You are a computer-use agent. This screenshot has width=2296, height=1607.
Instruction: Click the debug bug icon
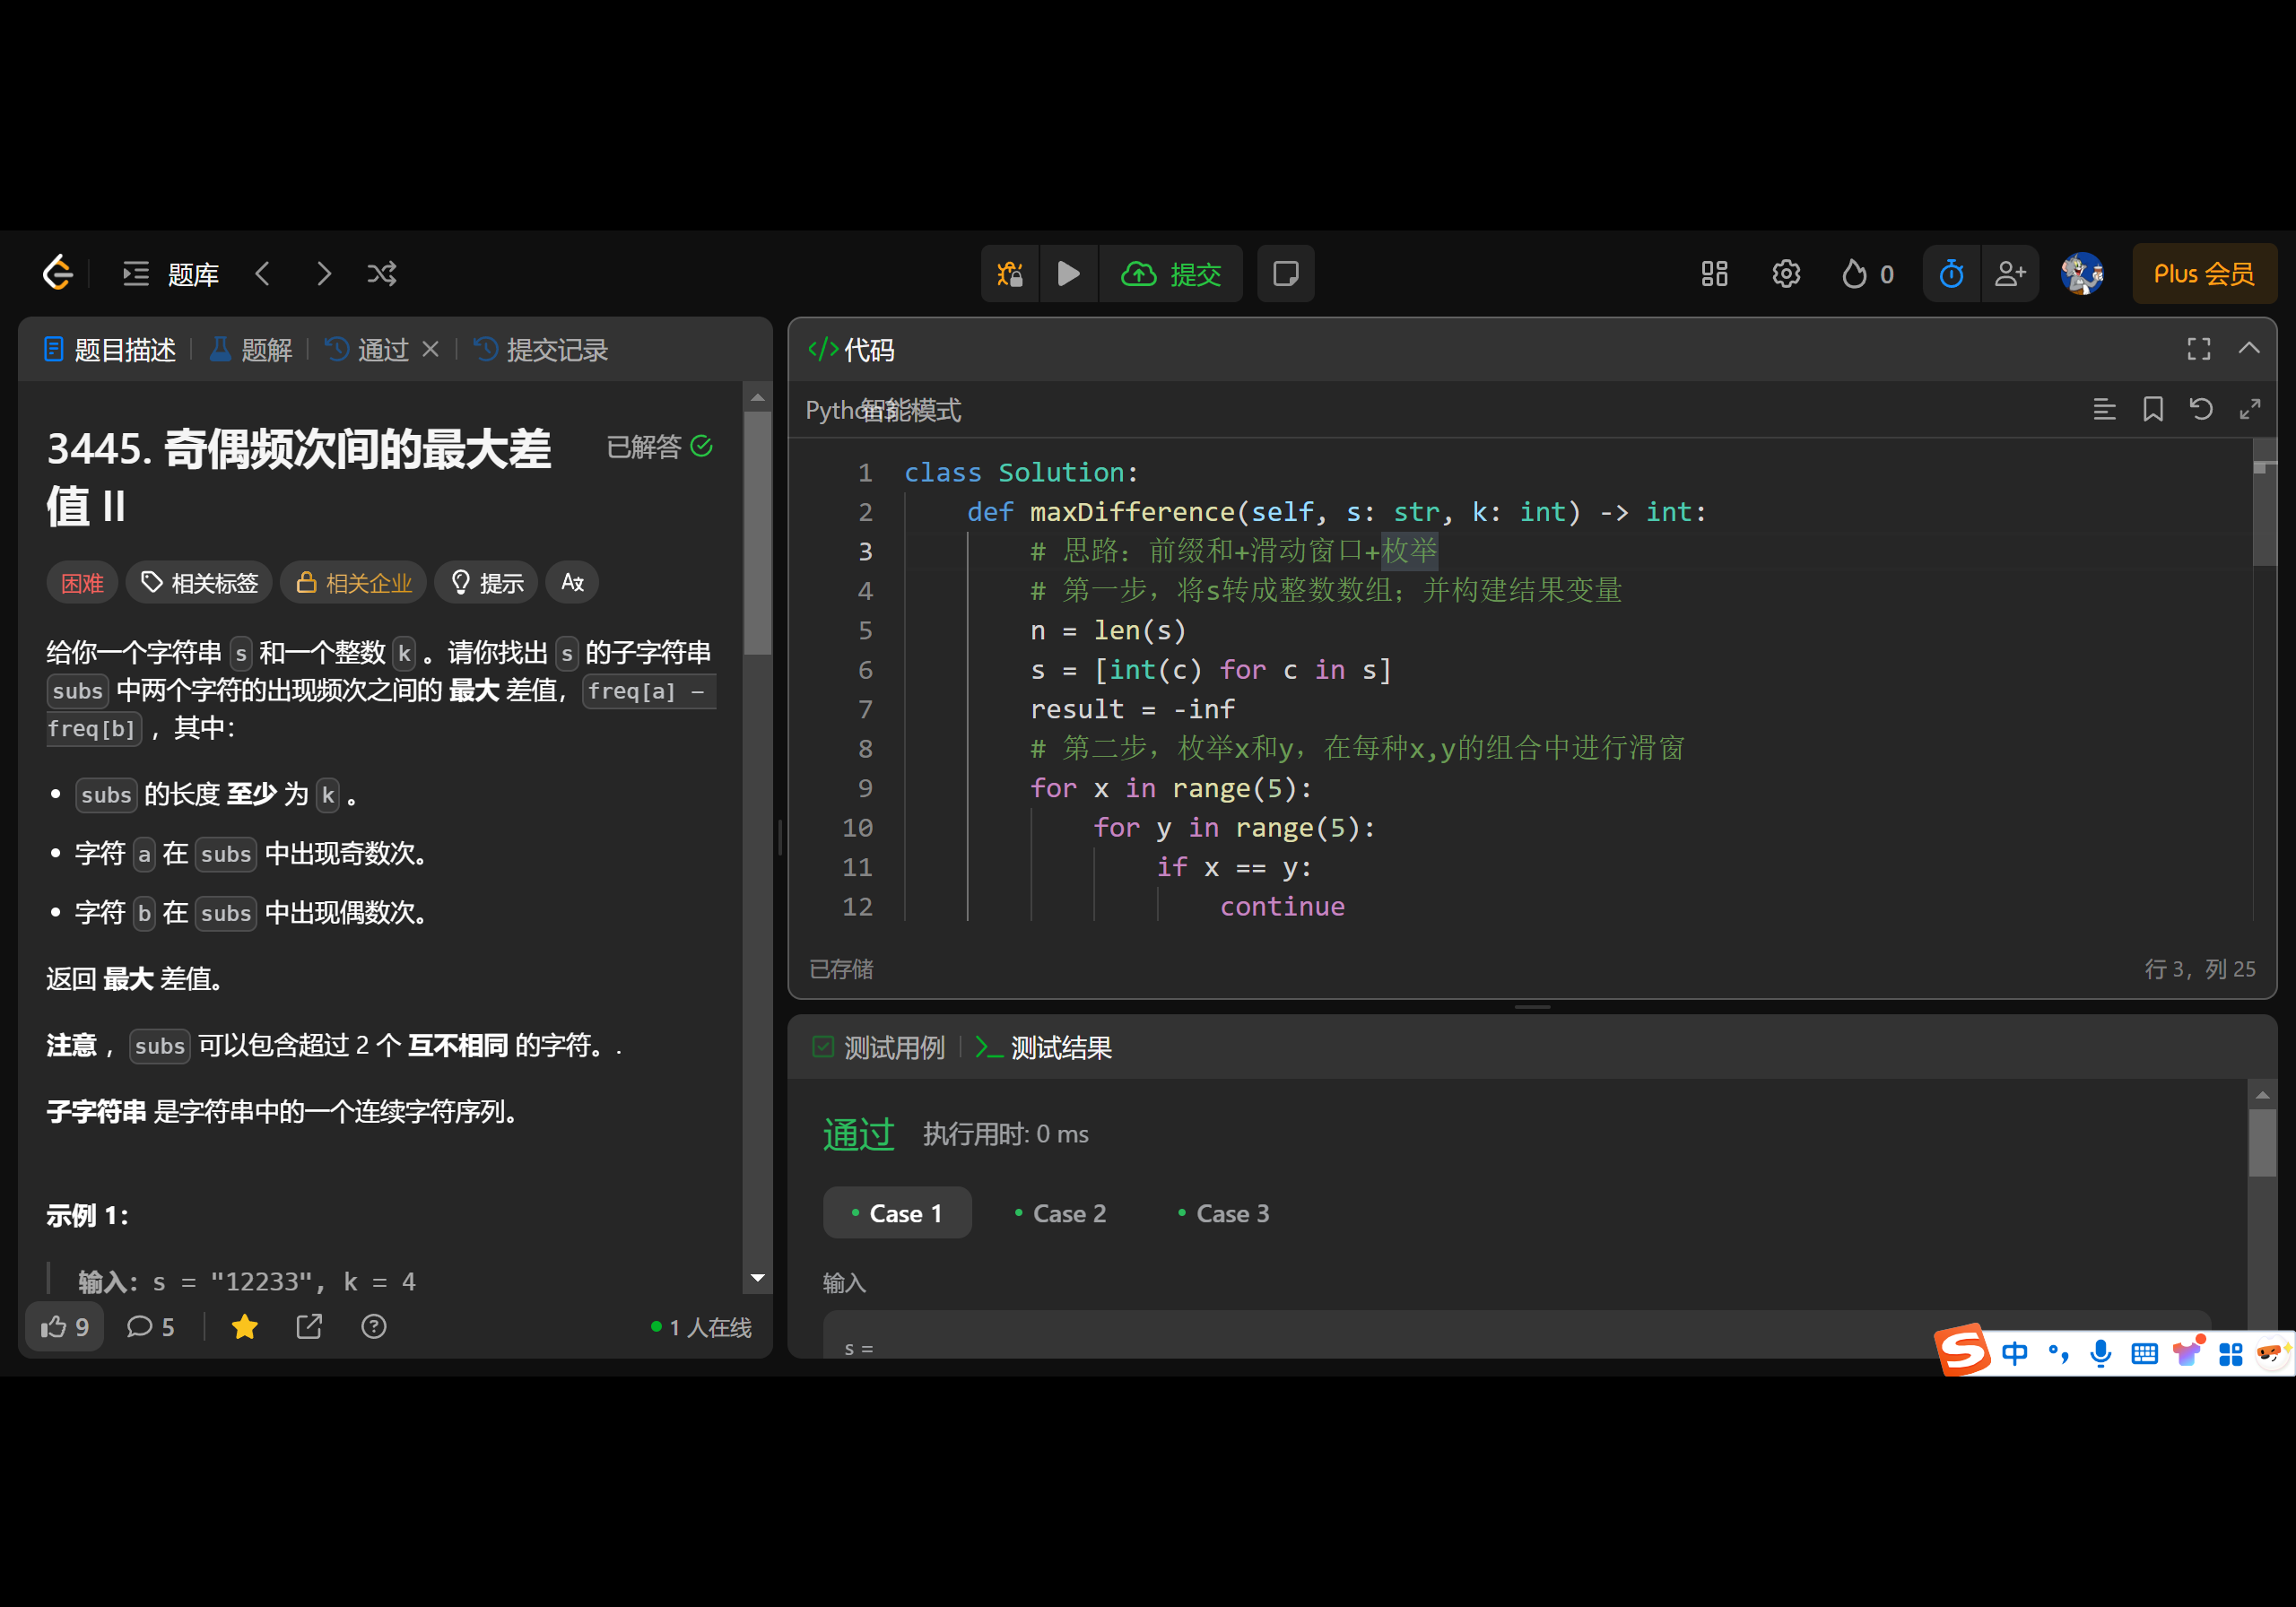pyautogui.click(x=1010, y=274)
